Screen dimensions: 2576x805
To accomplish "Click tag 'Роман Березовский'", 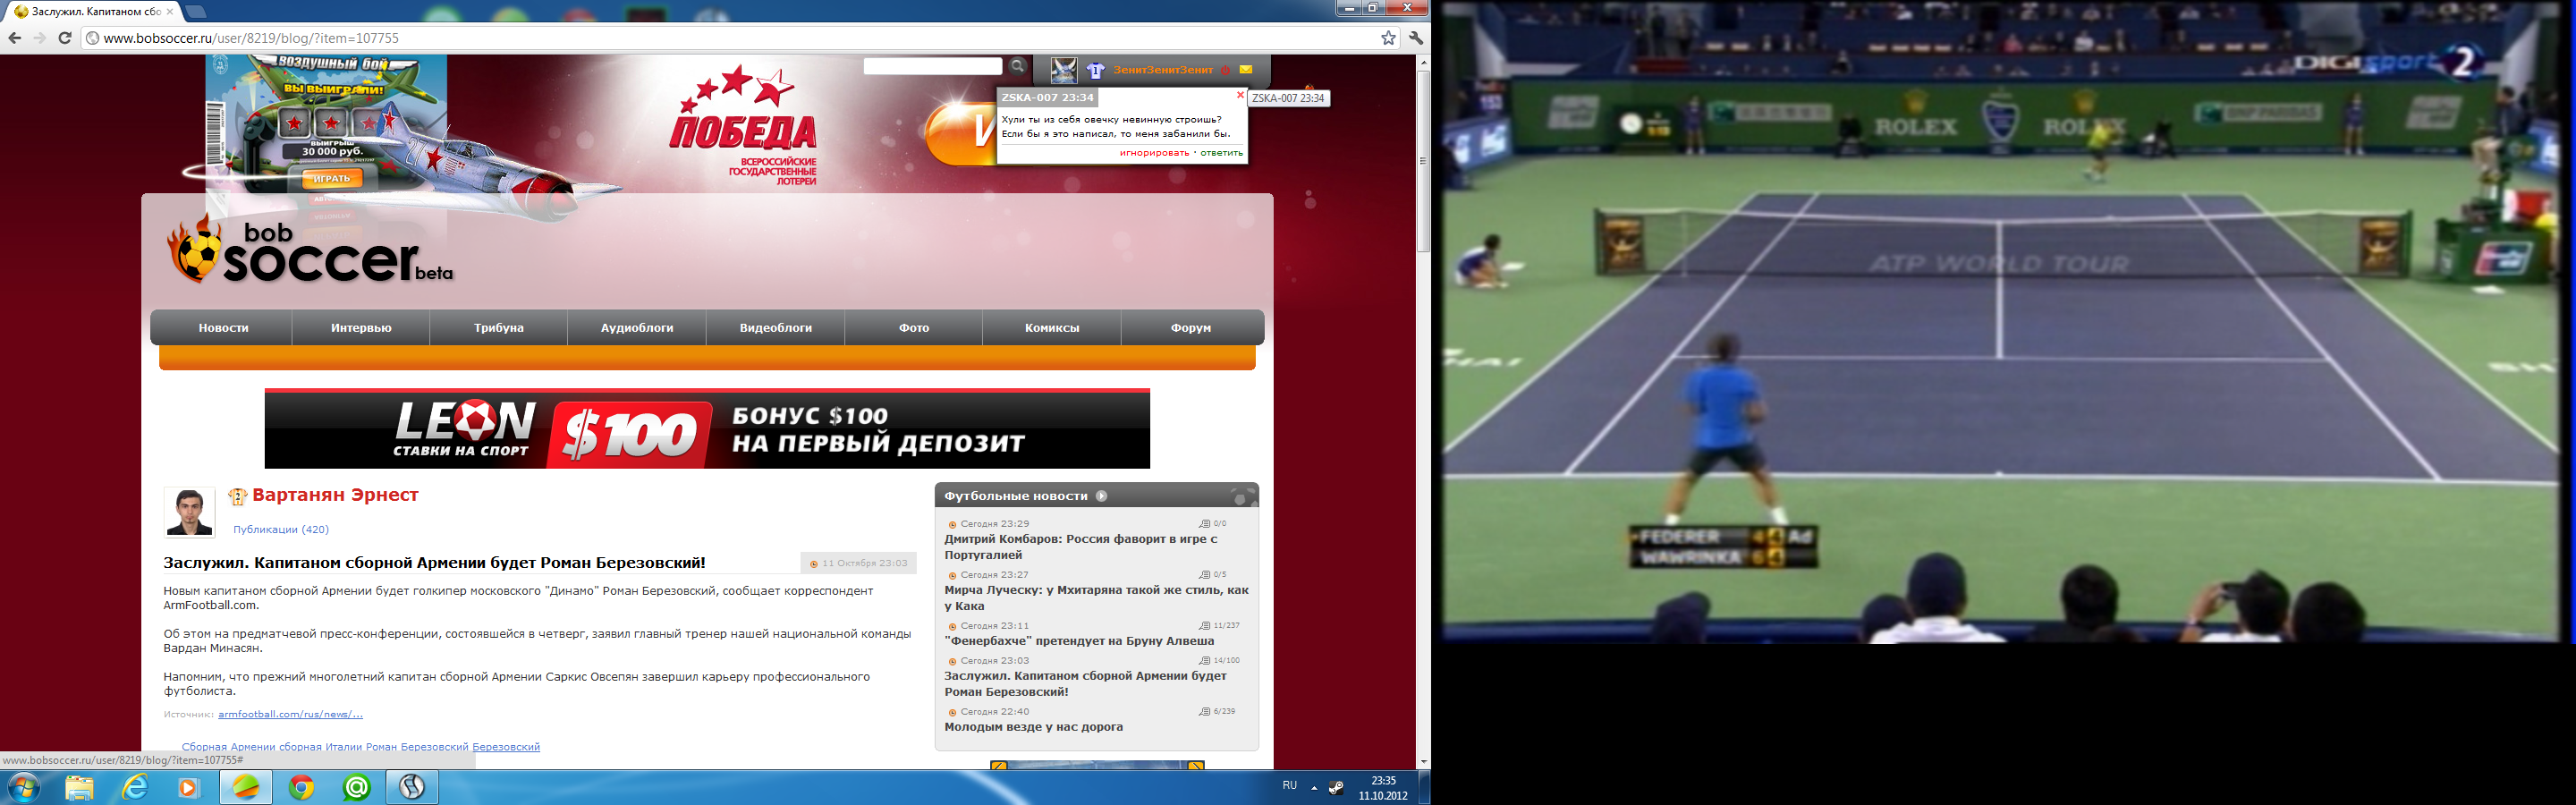I will click(x=417, y=747).
